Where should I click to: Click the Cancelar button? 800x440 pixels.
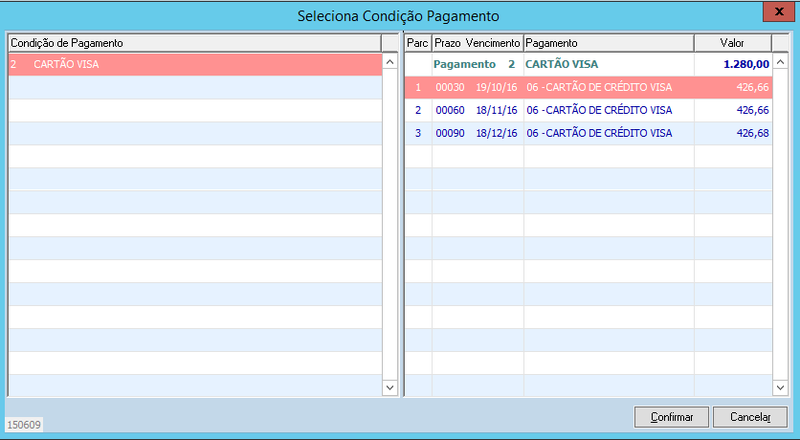[750, 417]
